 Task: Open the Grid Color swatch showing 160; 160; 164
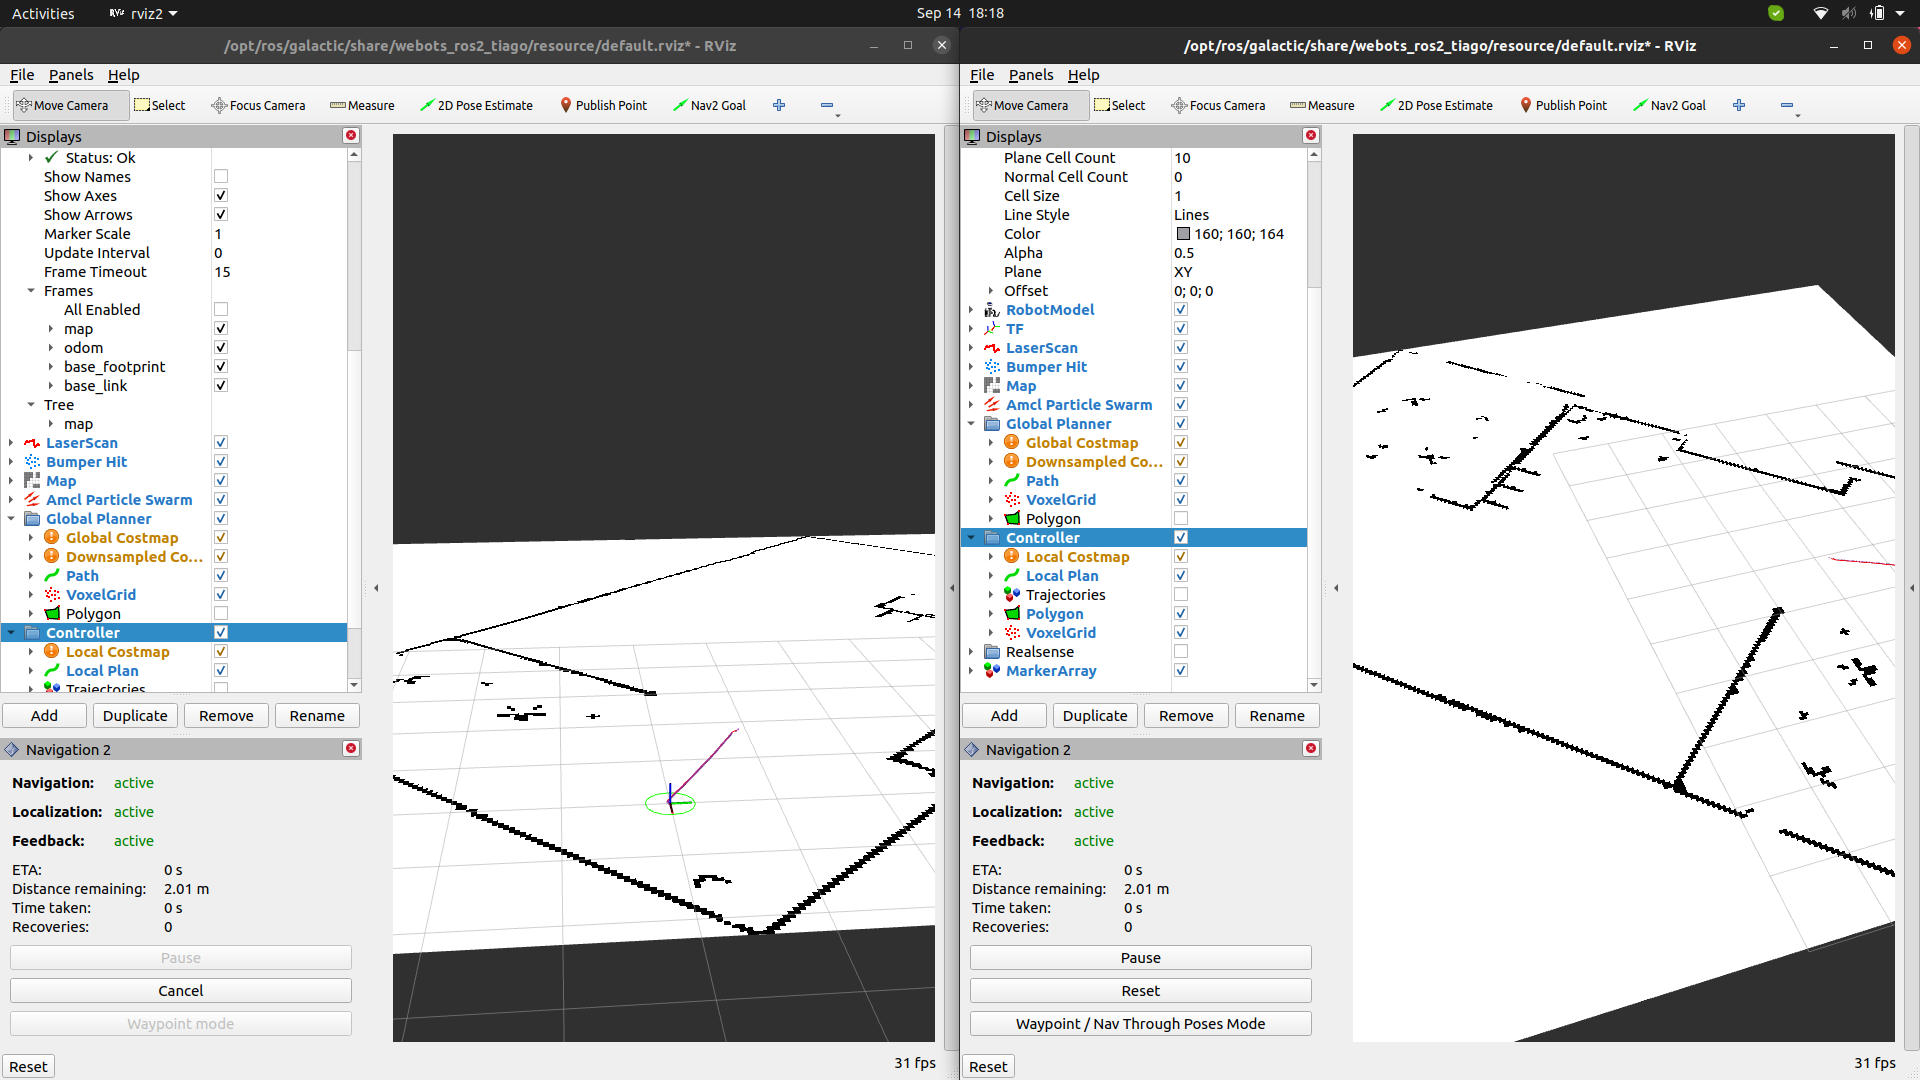[1184, 233]
